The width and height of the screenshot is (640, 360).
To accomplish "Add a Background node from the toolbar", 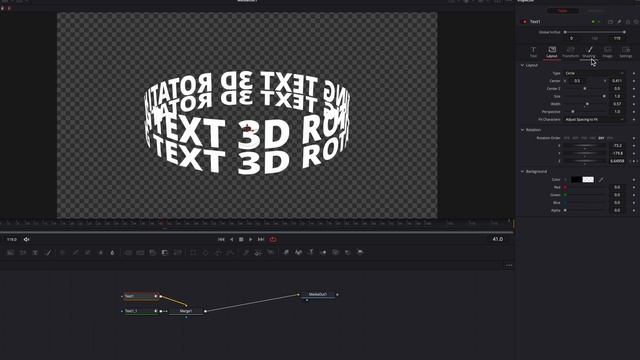I will (11, 253).
